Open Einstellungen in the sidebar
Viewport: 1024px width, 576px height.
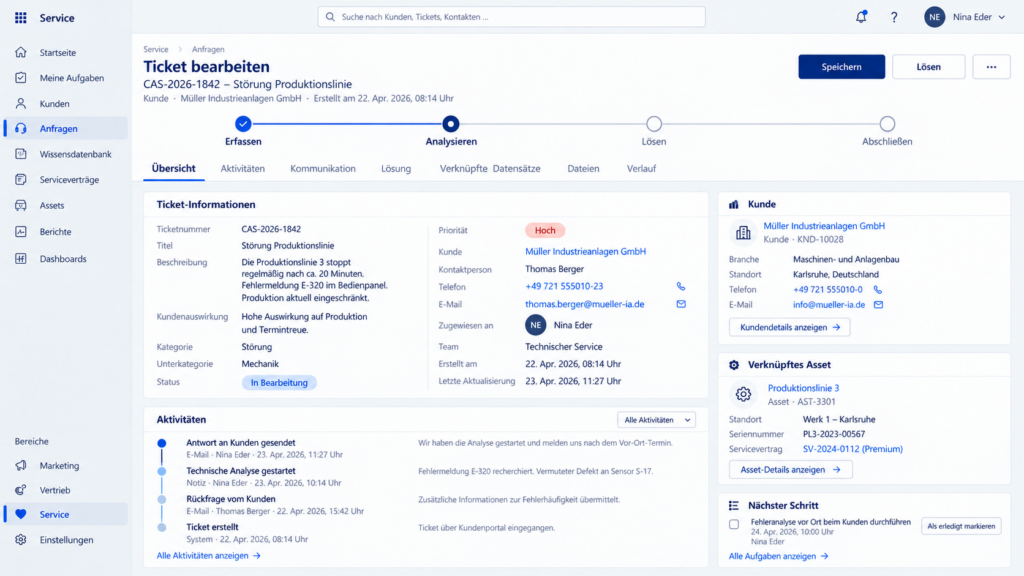coord(65,540)
